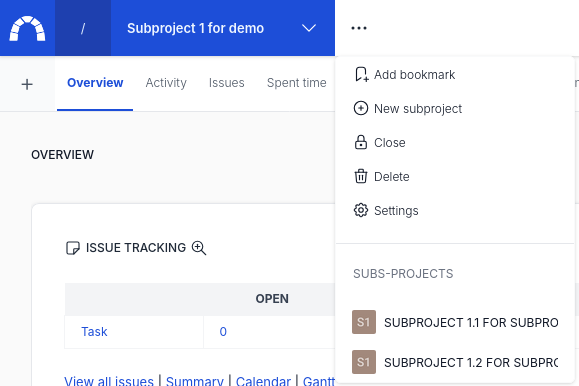Click the Close padlock icon
The height and width of the screenshot is (386, 579).
pyautogui.click(x=361, y=142)
